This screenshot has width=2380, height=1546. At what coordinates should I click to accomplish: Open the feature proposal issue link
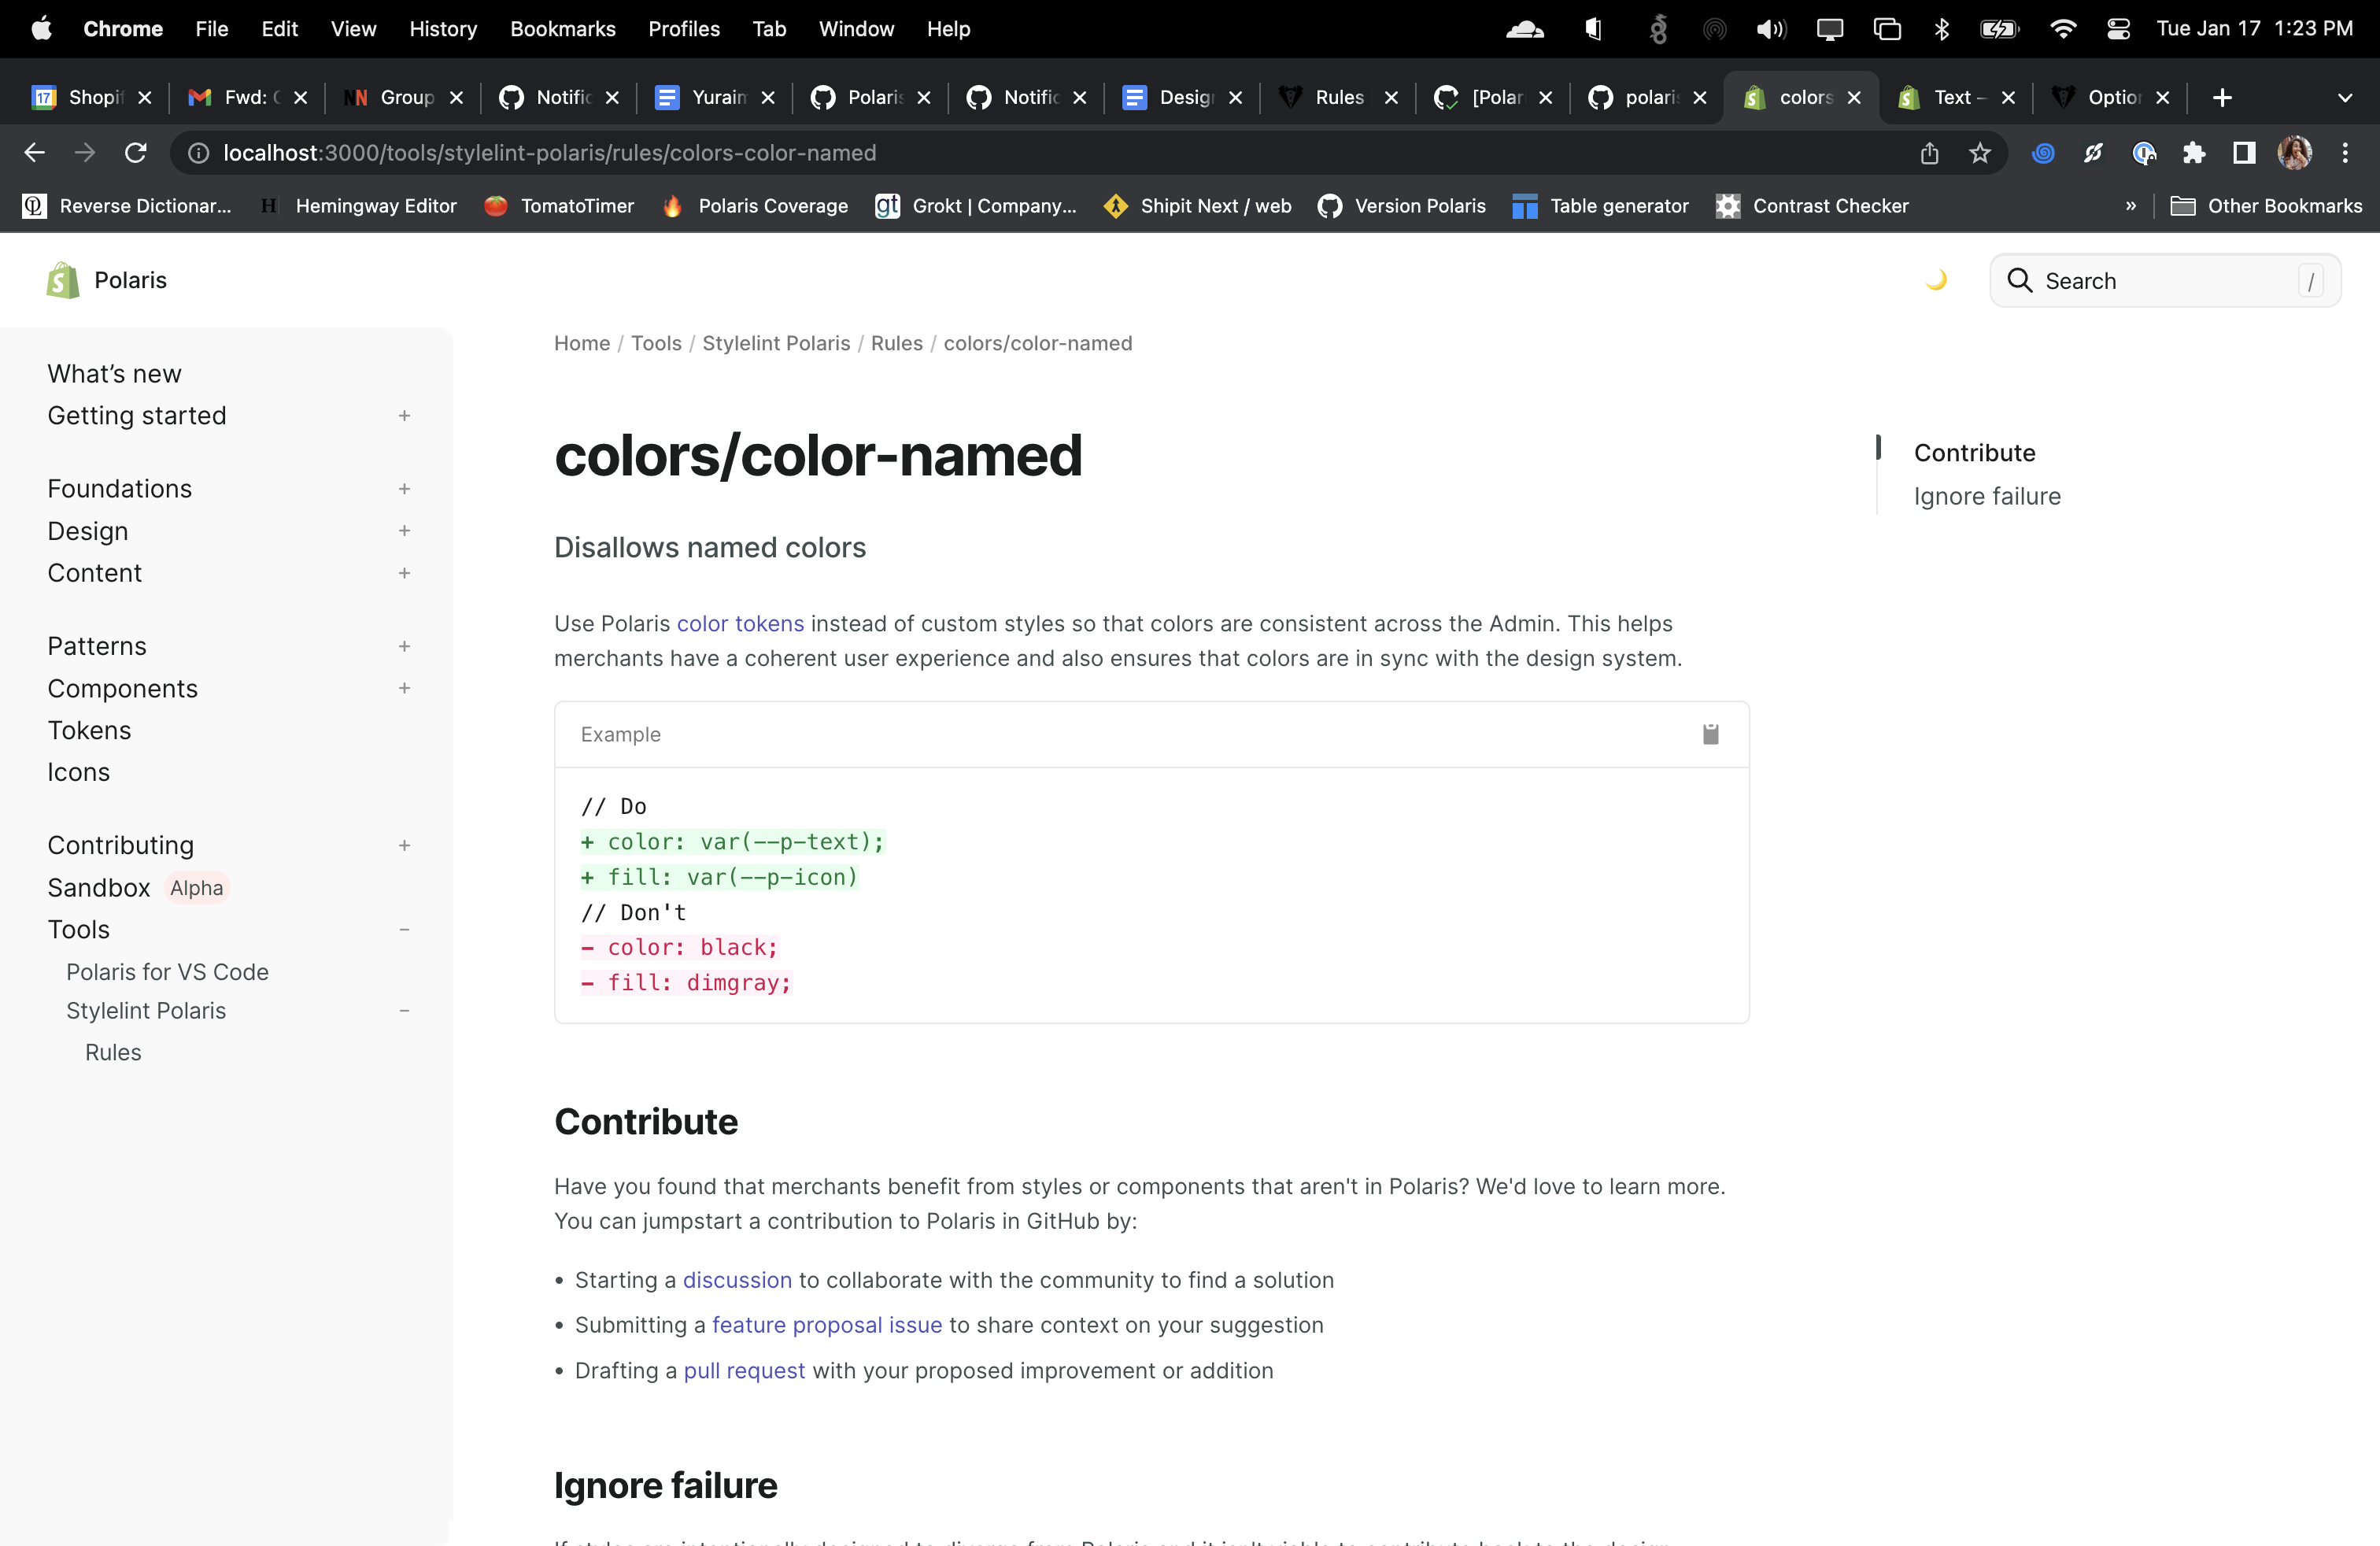[826, 1325]
